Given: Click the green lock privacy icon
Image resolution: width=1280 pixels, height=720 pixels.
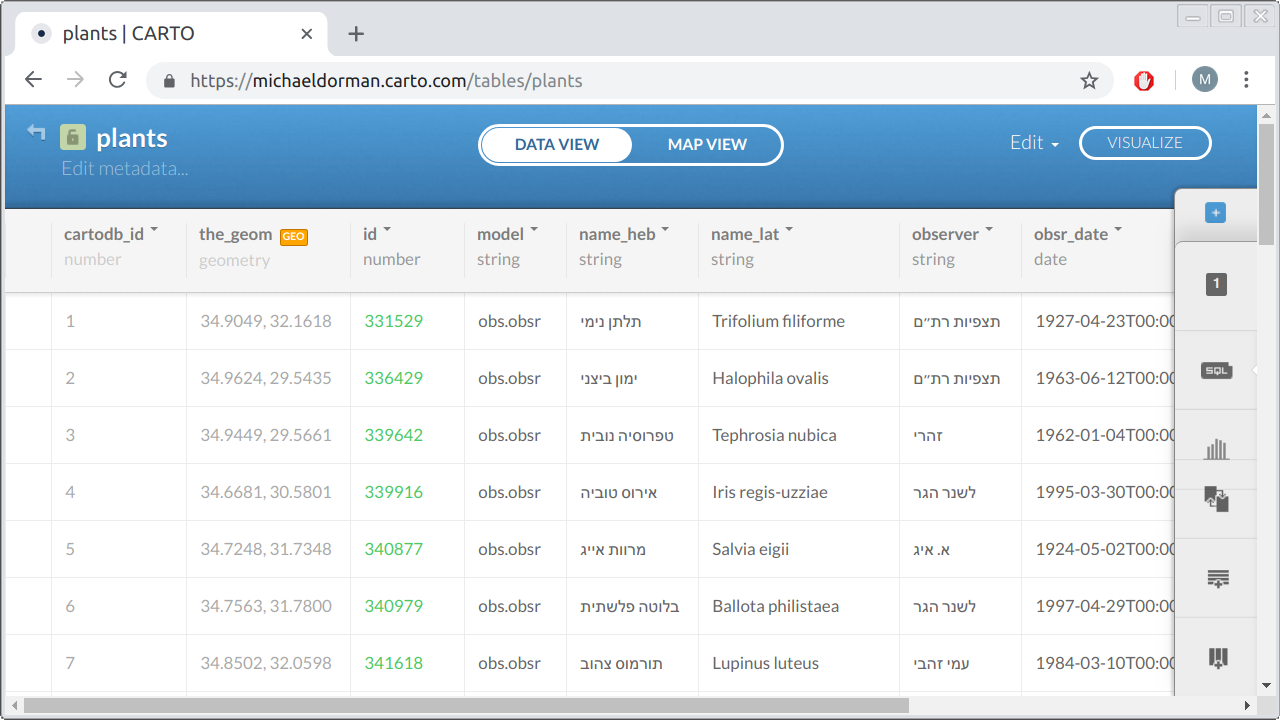Looking at the screenshot, I should tap(72, 137).
